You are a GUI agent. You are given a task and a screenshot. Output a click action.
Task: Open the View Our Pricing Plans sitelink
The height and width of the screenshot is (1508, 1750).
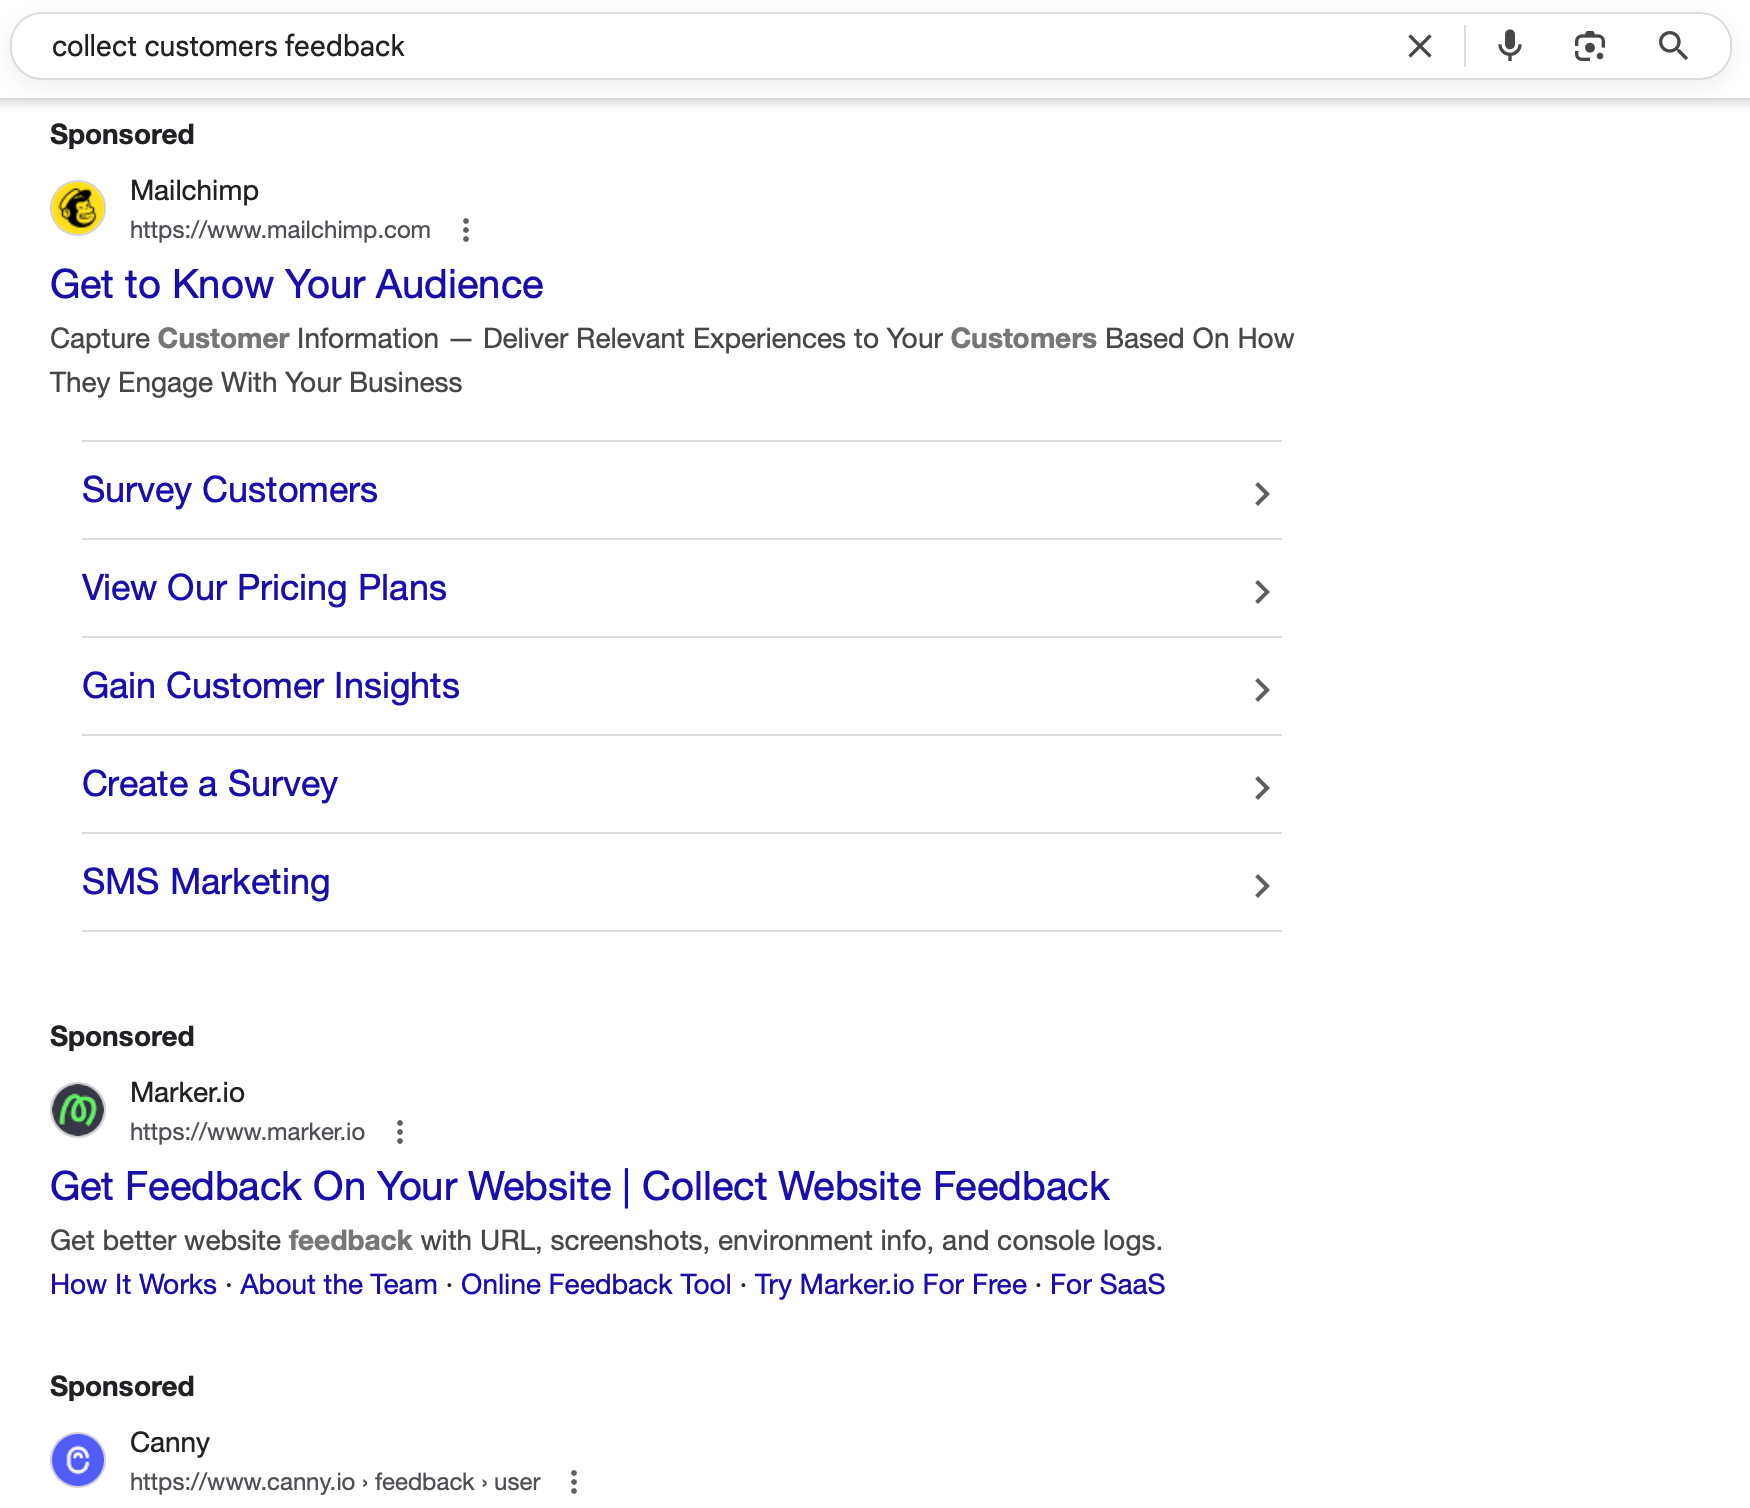pos(264,588)
